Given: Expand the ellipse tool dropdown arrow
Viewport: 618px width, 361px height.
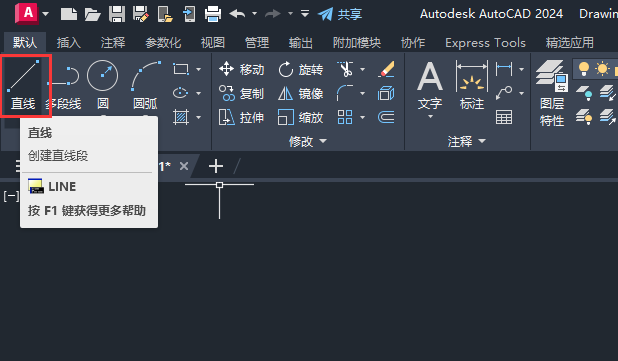Looking at the screenshot, I should 198,93.
